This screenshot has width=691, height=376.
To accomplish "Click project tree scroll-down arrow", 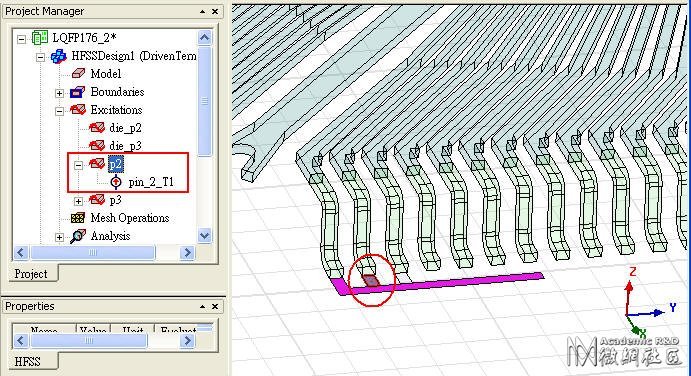I will click(204, 235).
